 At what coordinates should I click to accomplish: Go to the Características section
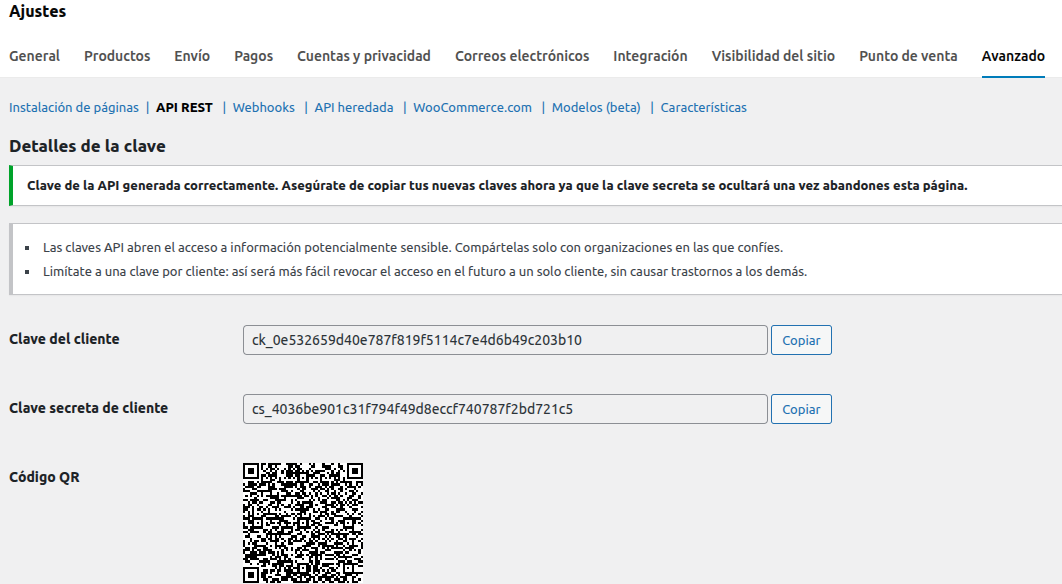(x=703, y=107)
